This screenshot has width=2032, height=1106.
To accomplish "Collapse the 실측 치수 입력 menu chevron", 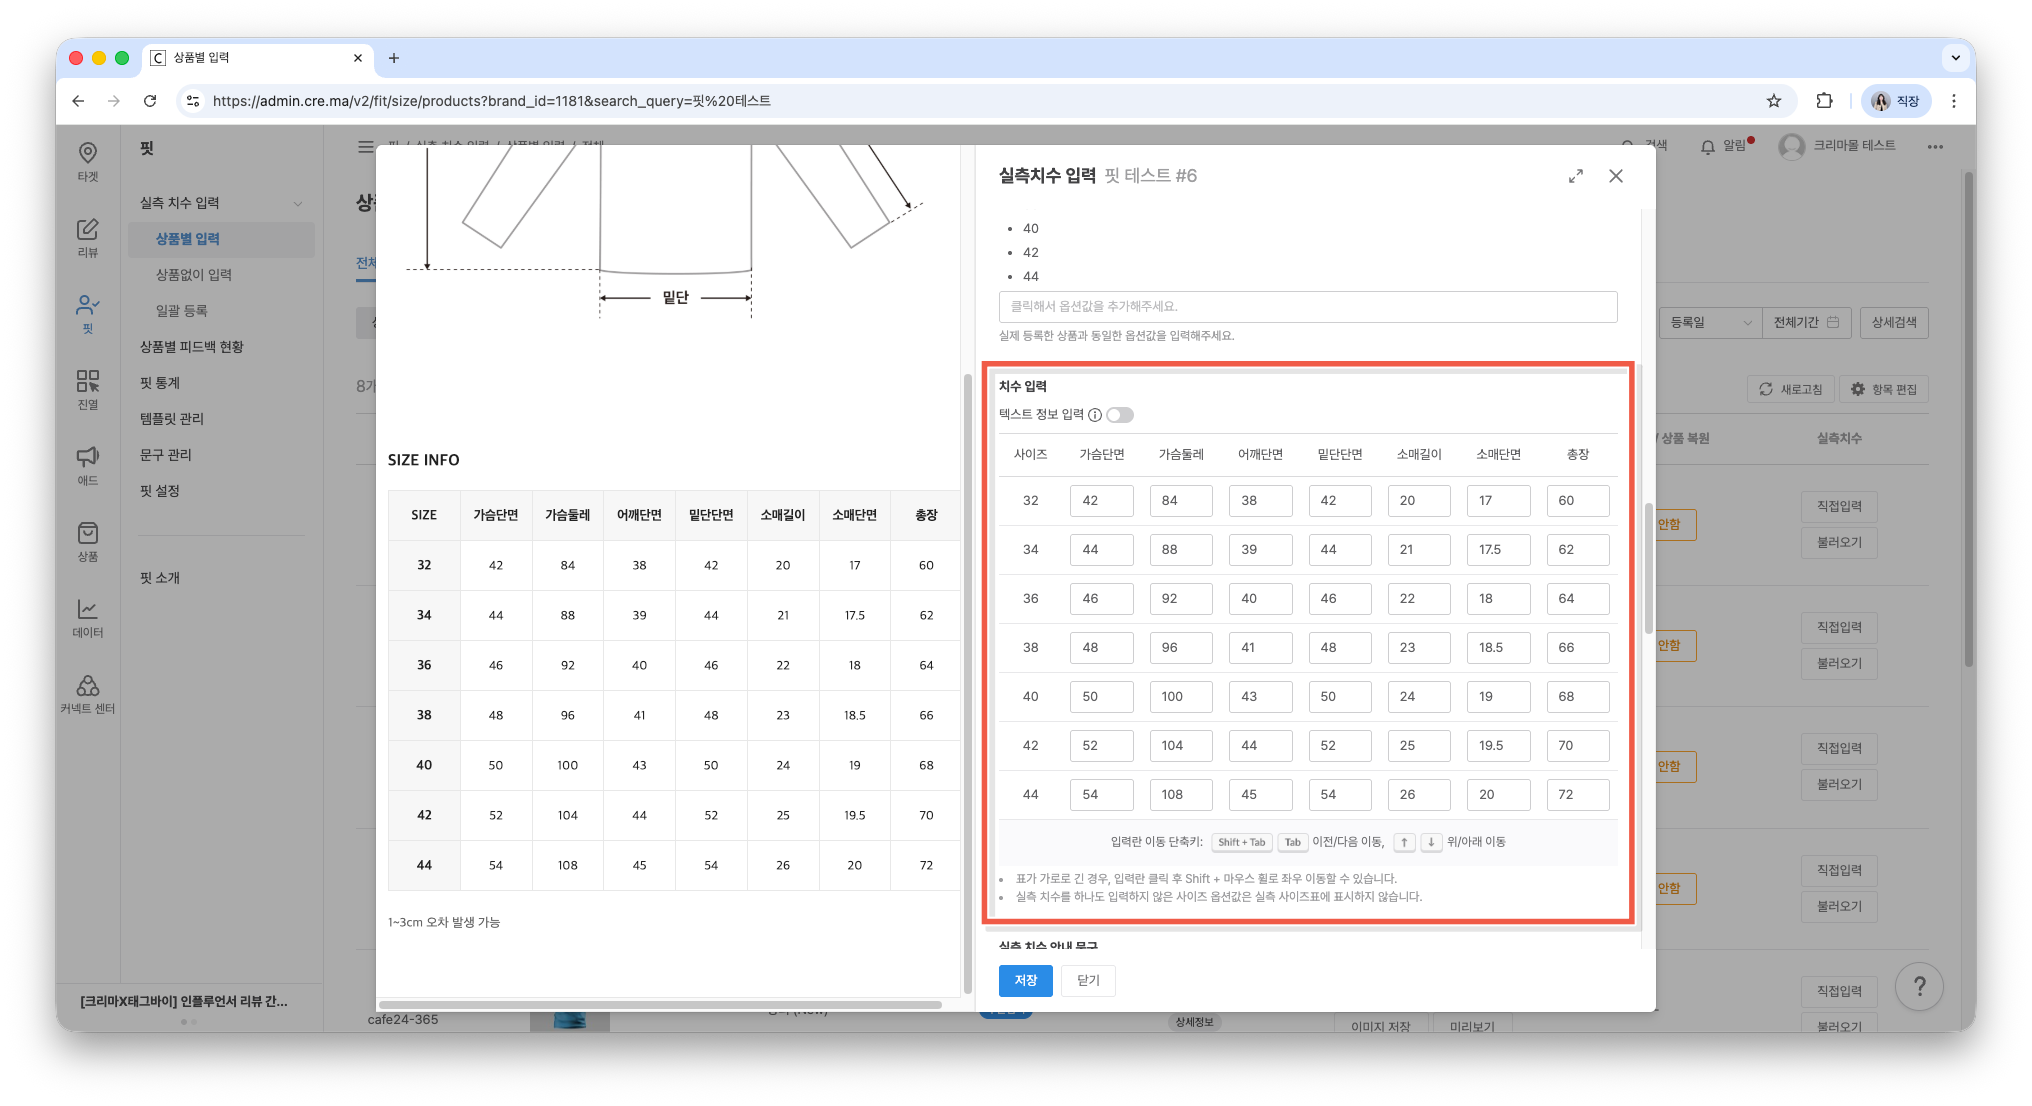I will [298, 204].
